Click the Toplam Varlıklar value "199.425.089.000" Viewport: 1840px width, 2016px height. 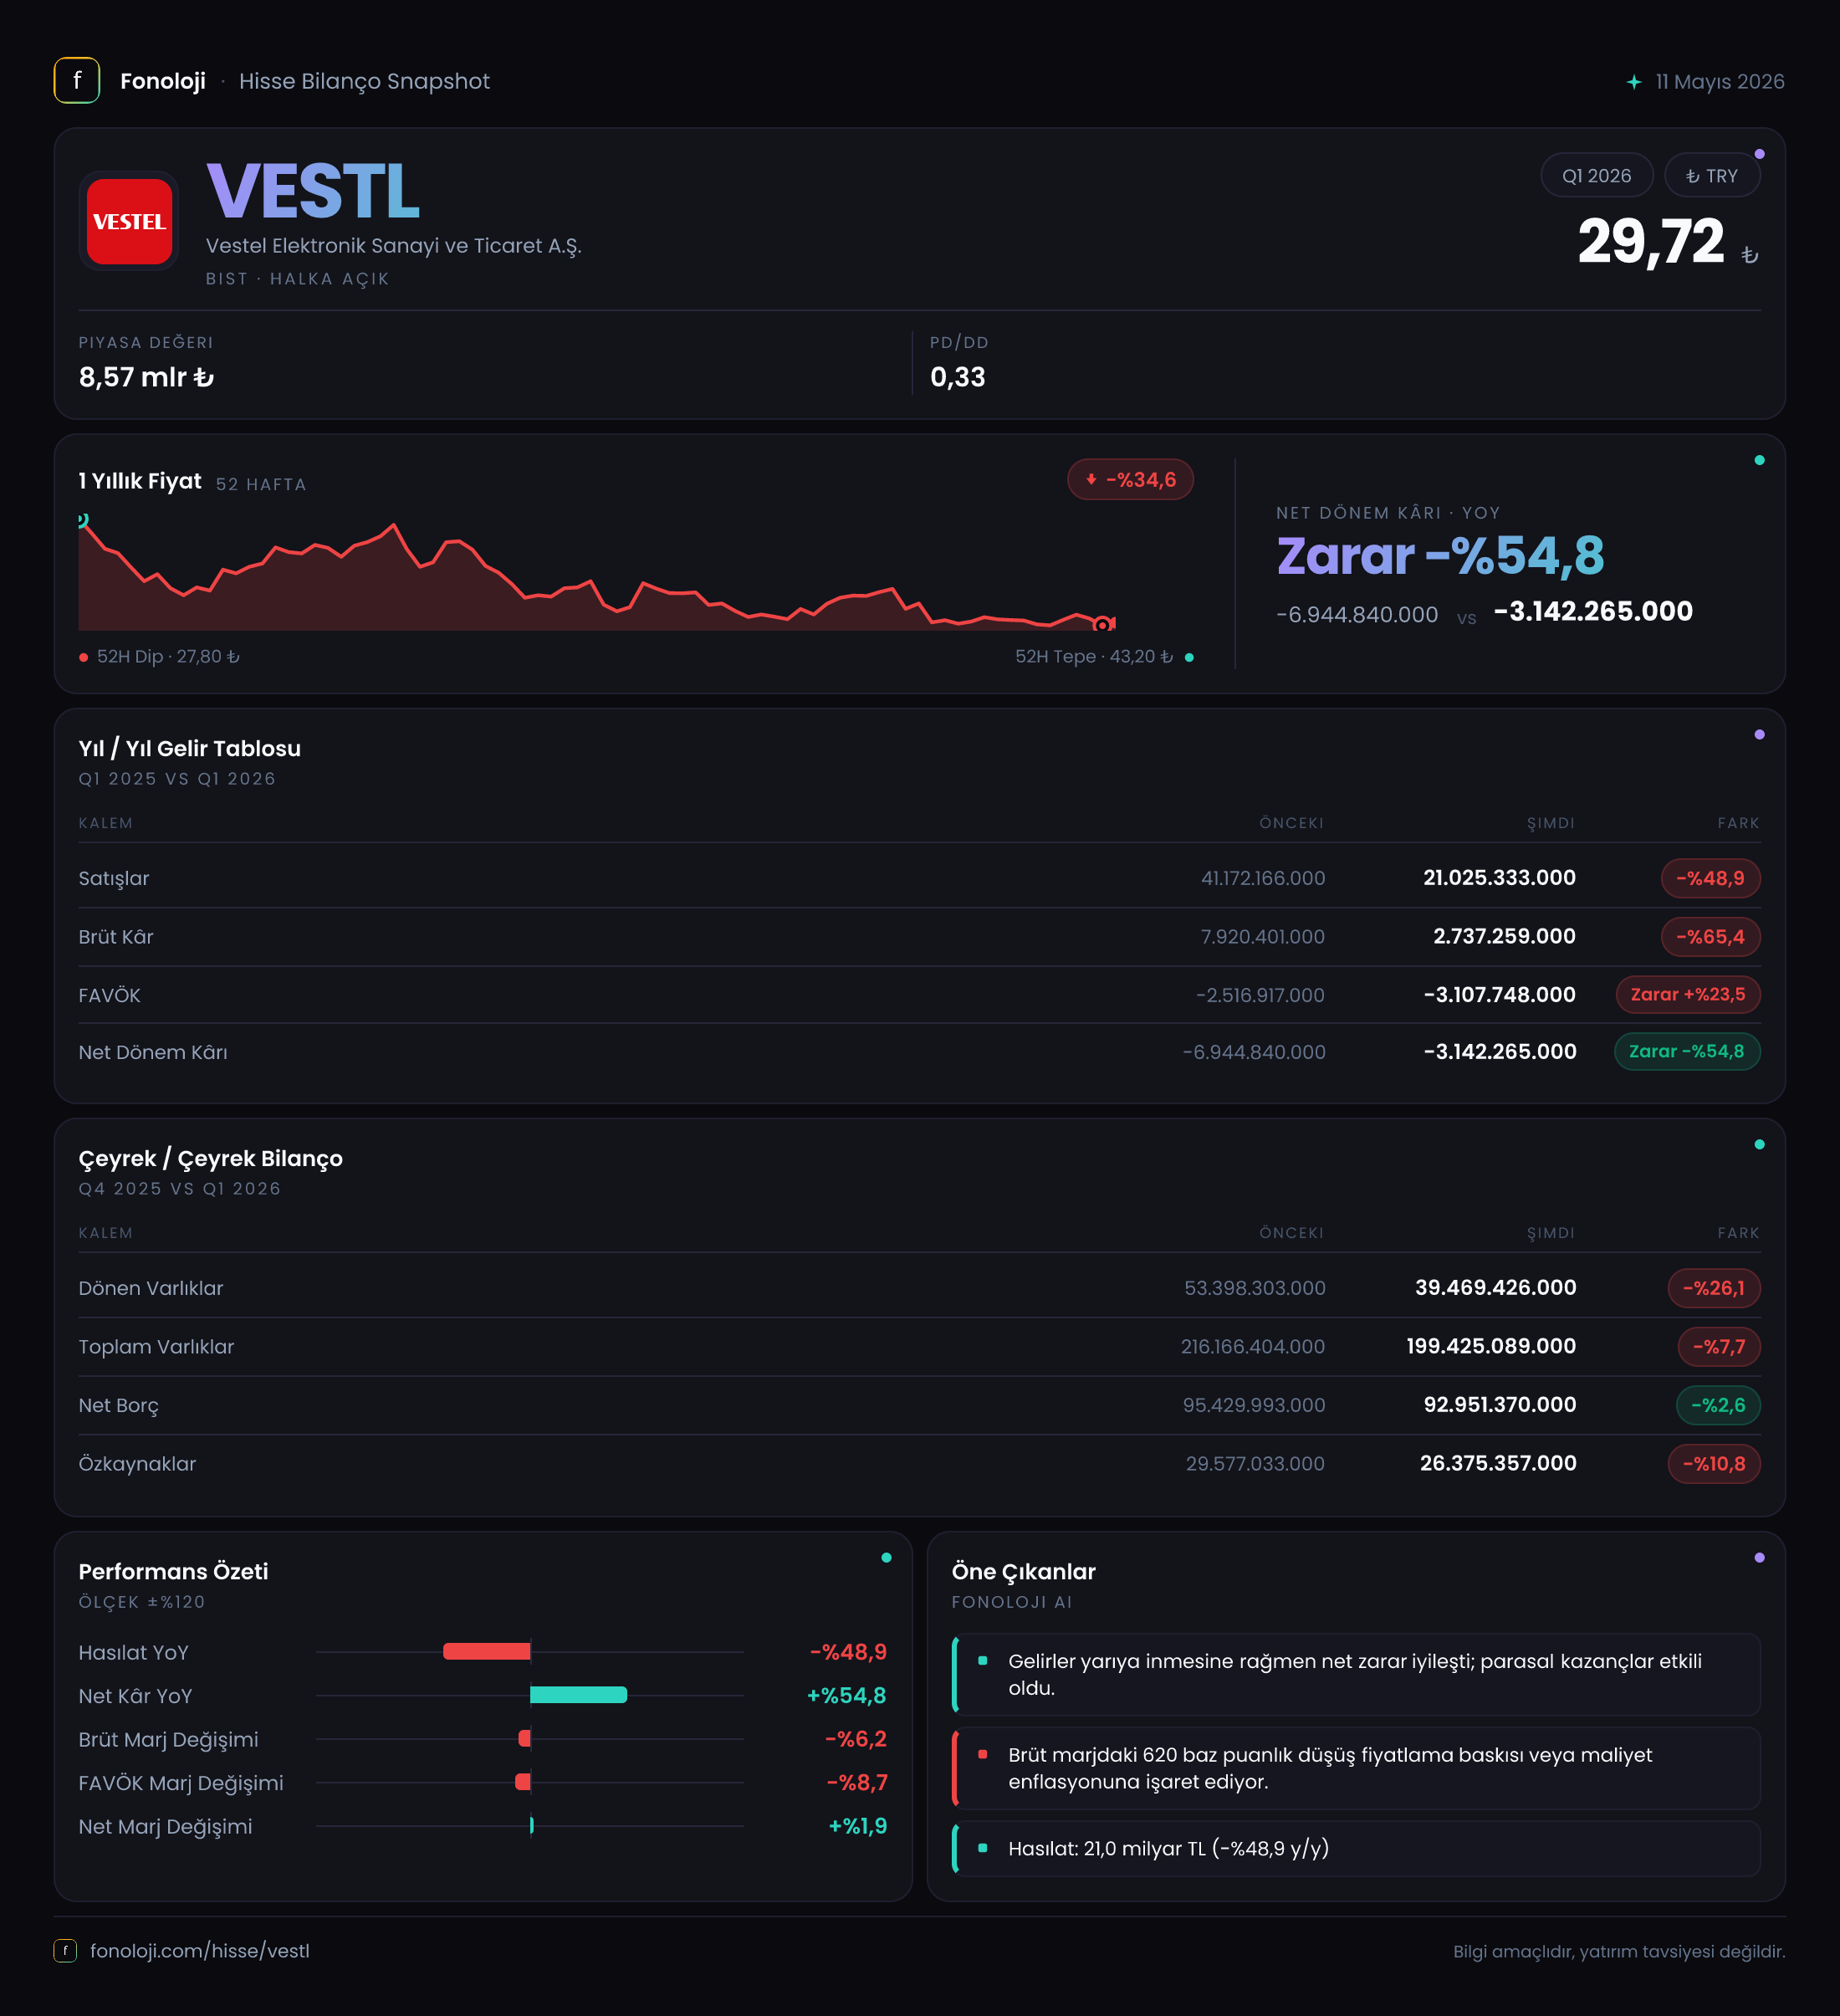coord(1491,1346)
